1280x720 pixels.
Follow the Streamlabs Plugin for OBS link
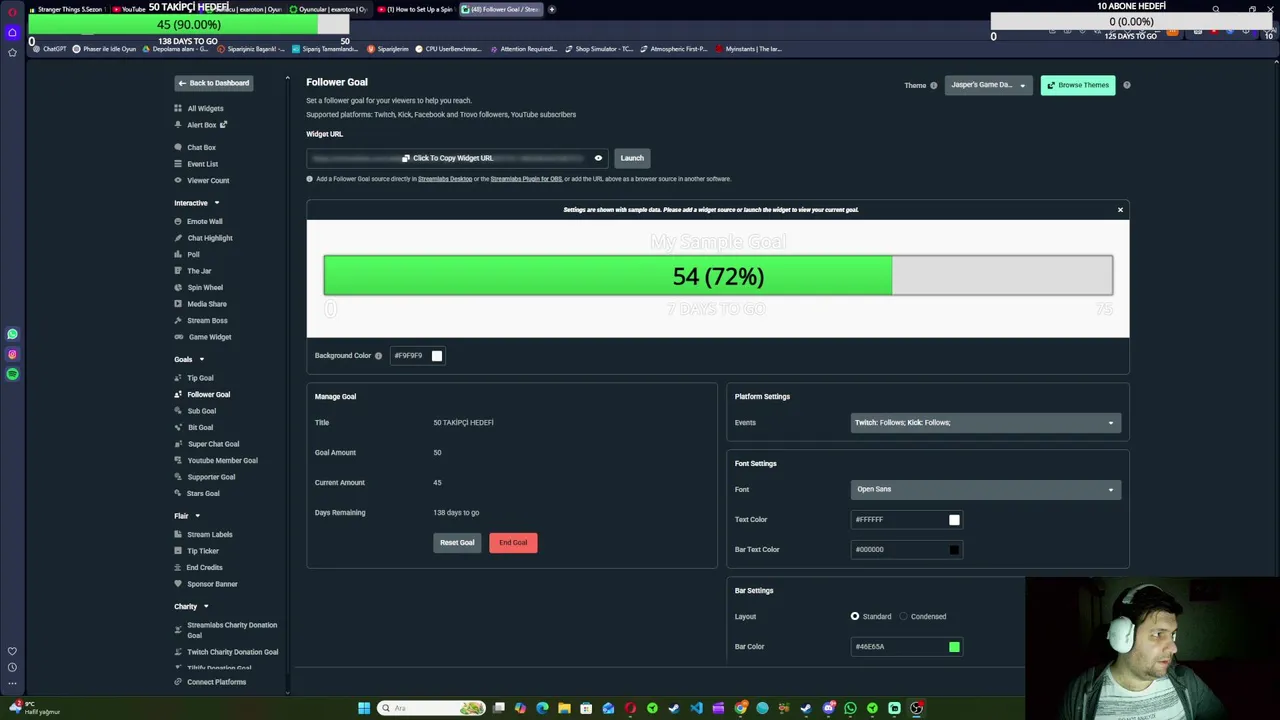tap(526, 179)
